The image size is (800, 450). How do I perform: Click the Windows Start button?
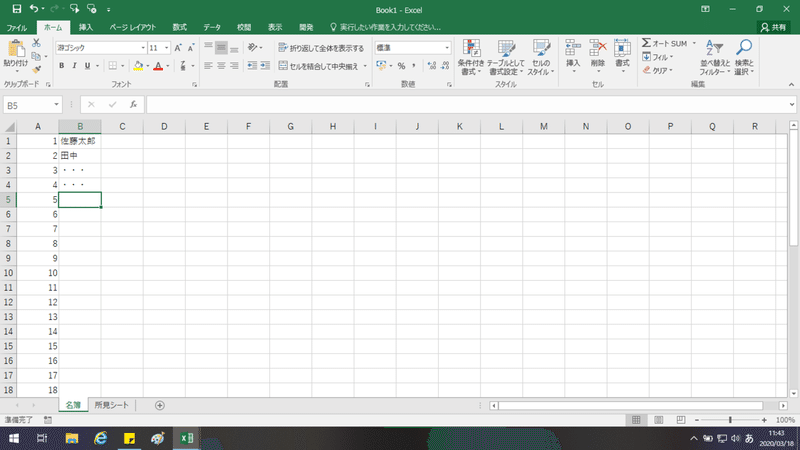pos(14,438)
